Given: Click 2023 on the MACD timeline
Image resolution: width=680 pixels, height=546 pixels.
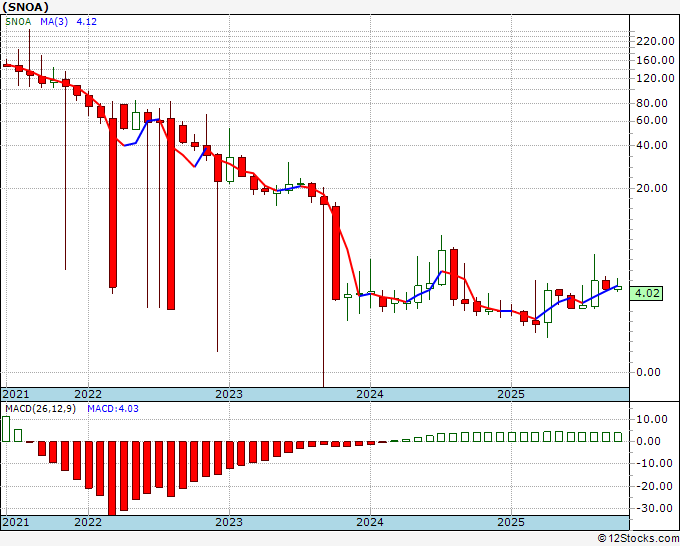Looking at the screenshot, I should click(229, 522).
